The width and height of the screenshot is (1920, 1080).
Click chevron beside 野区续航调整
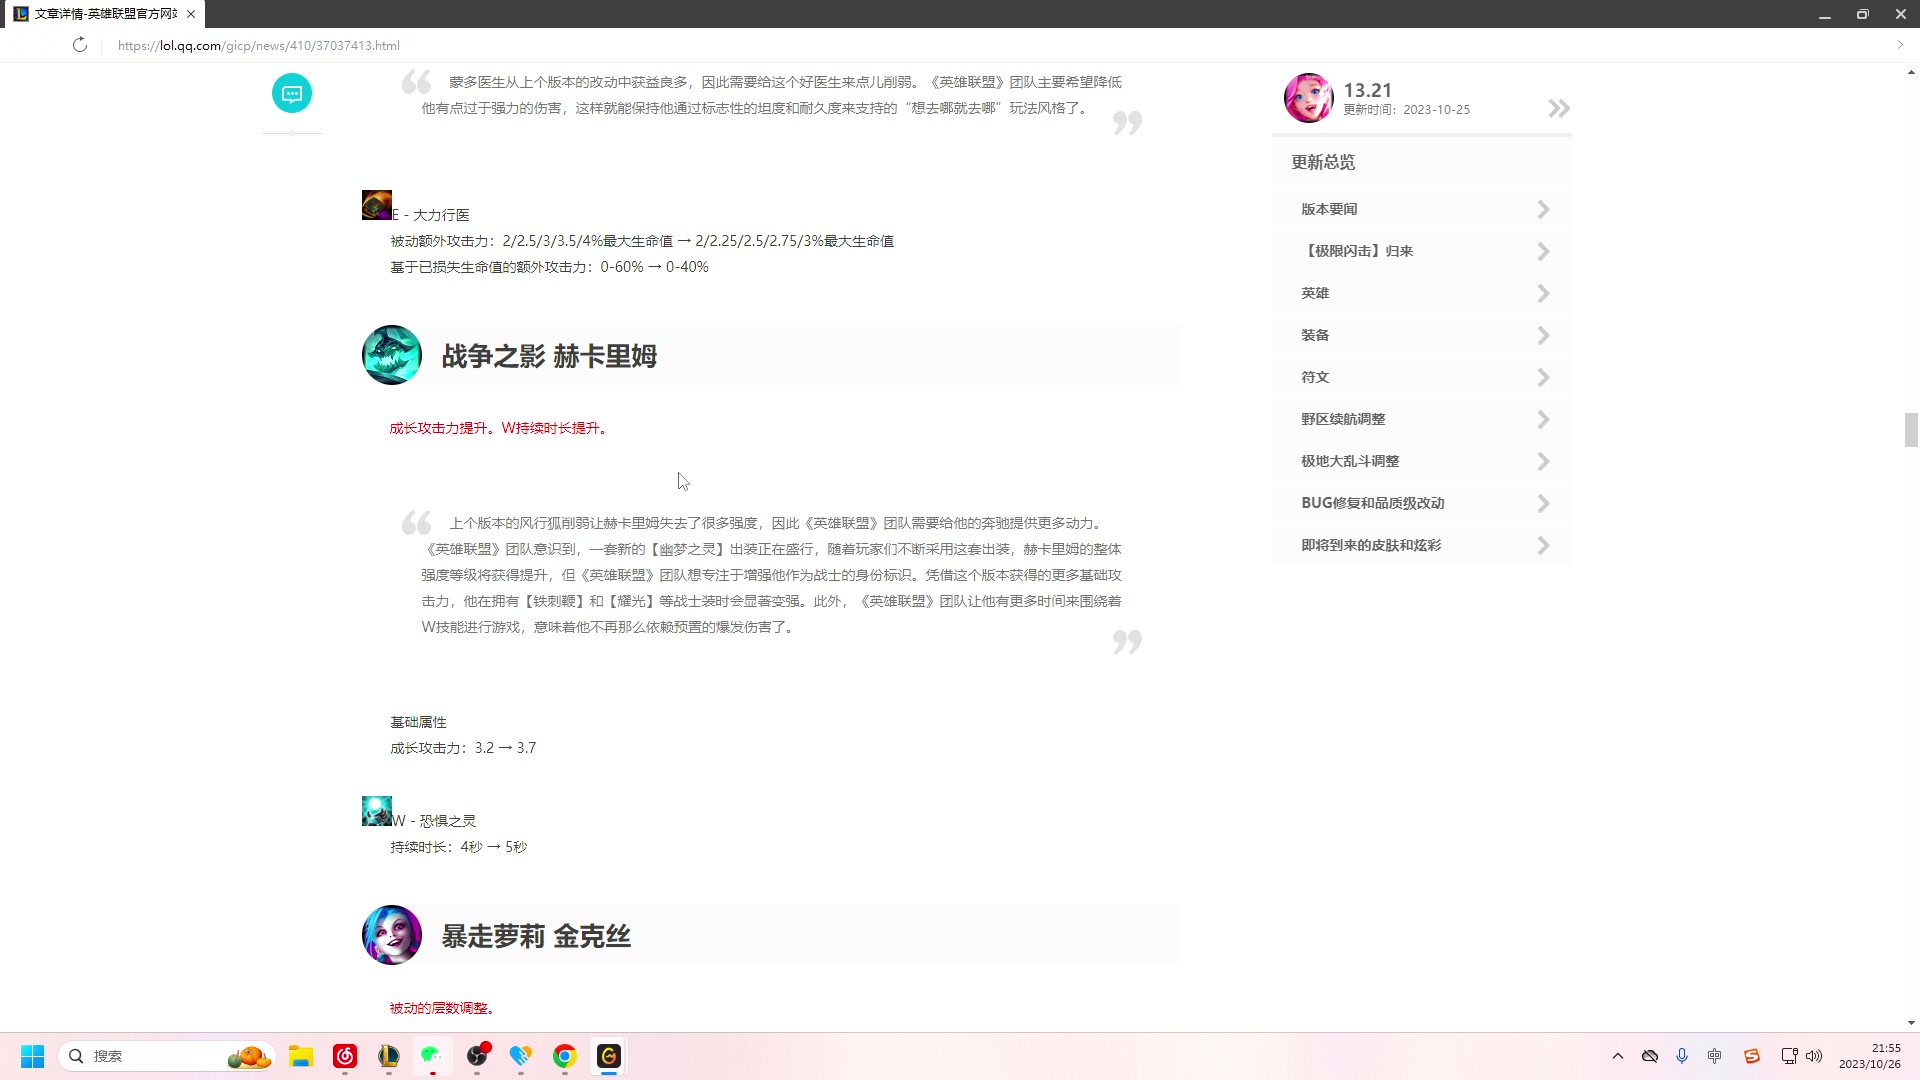tap(1543, 419)
